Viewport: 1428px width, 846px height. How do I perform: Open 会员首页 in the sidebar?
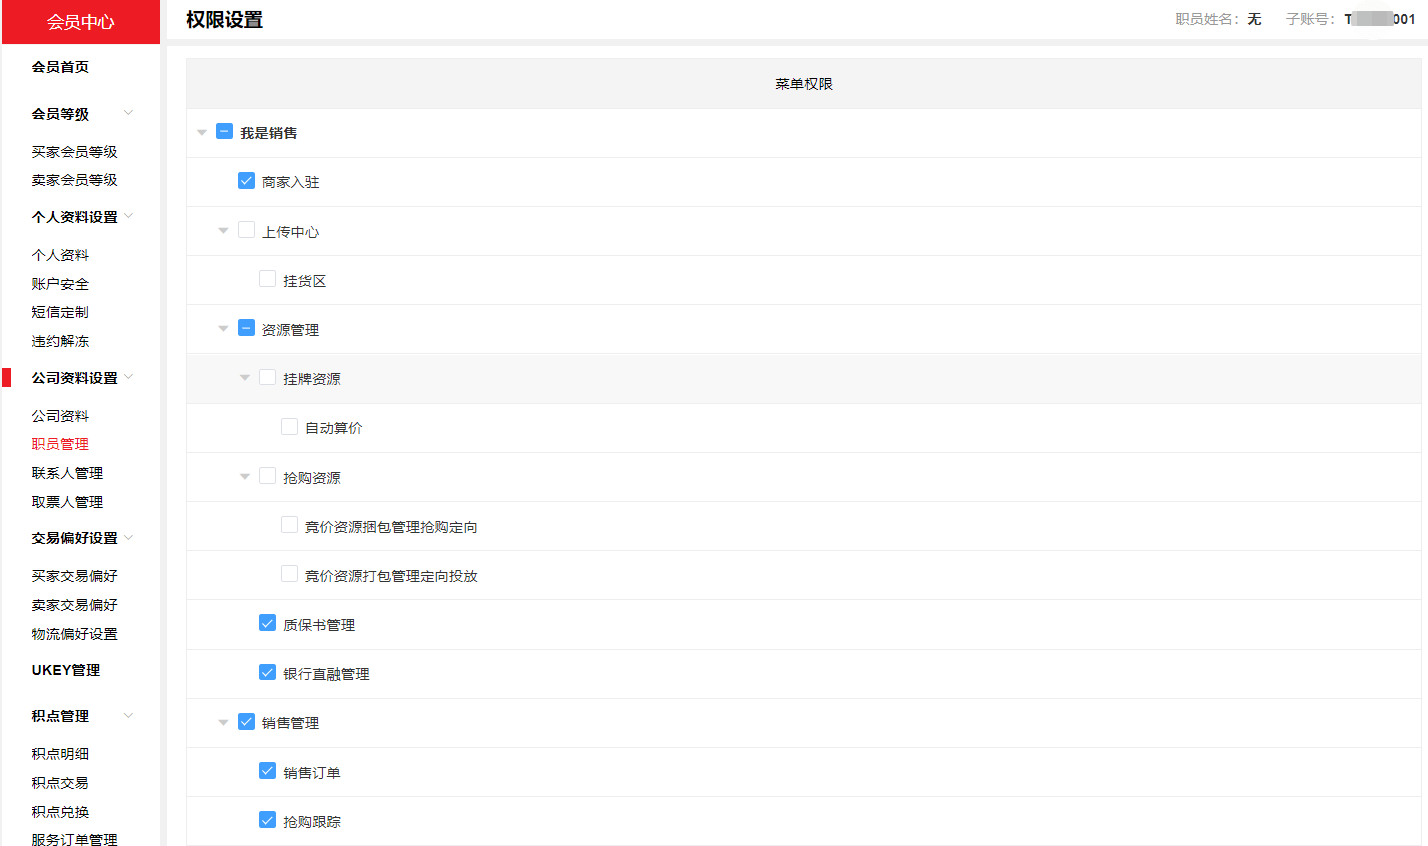pyautogui.click(x=60, y=67)
